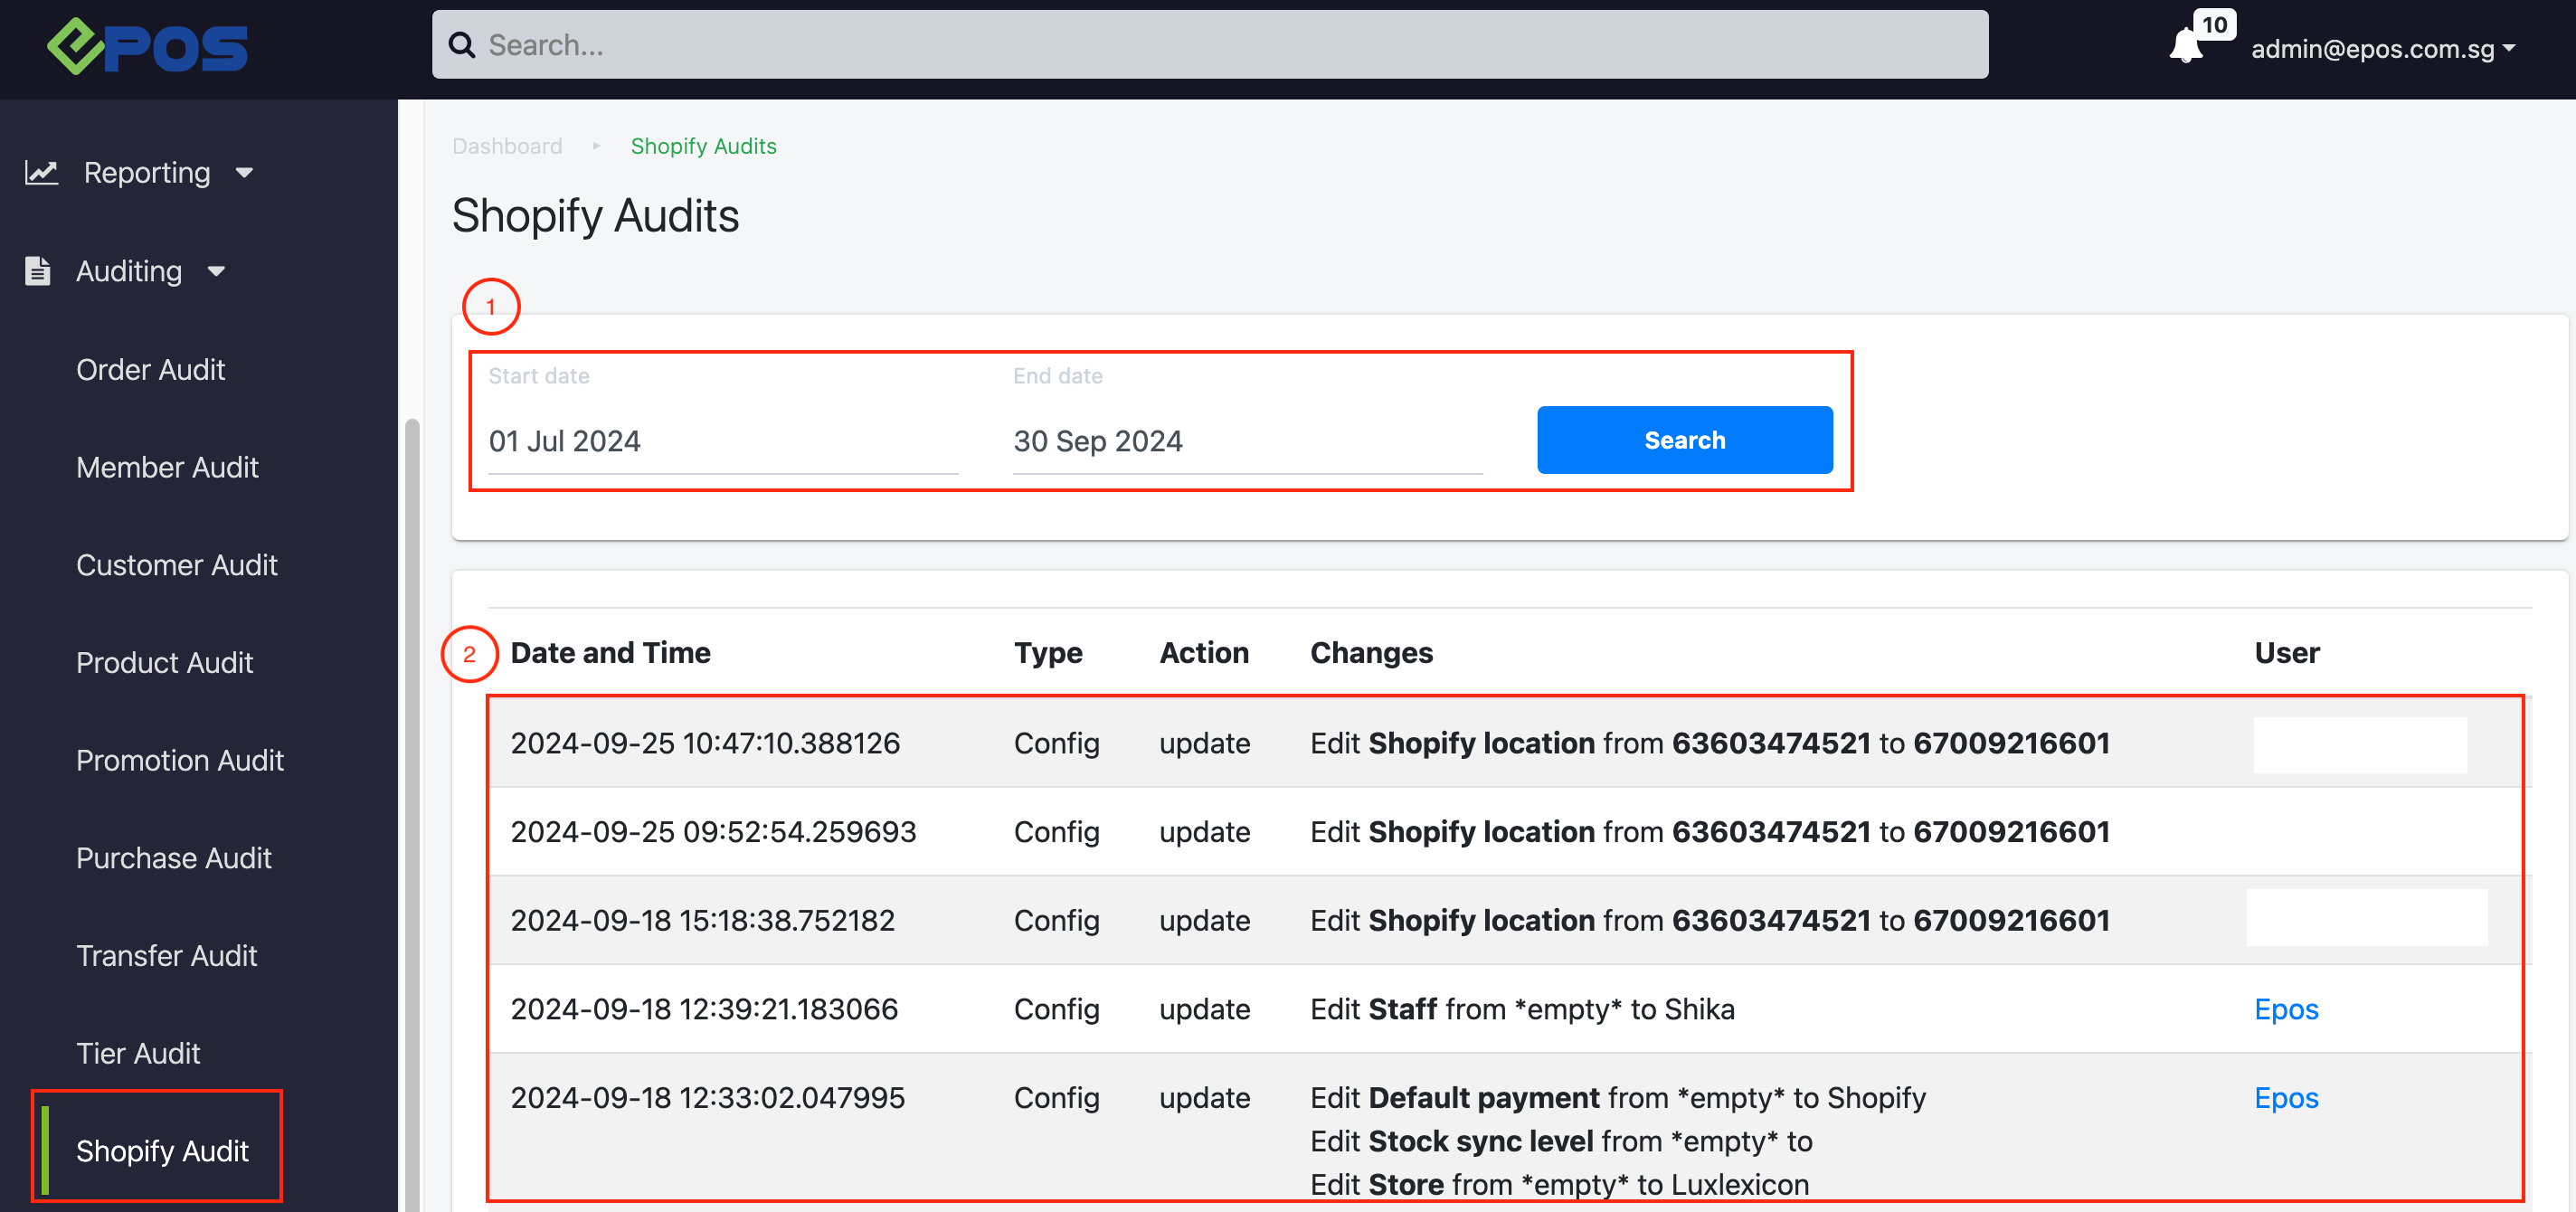The width and height of the screenshot is (2576, 1212).
Task: Go to Member Audit
Action: (x=167, y=467)
